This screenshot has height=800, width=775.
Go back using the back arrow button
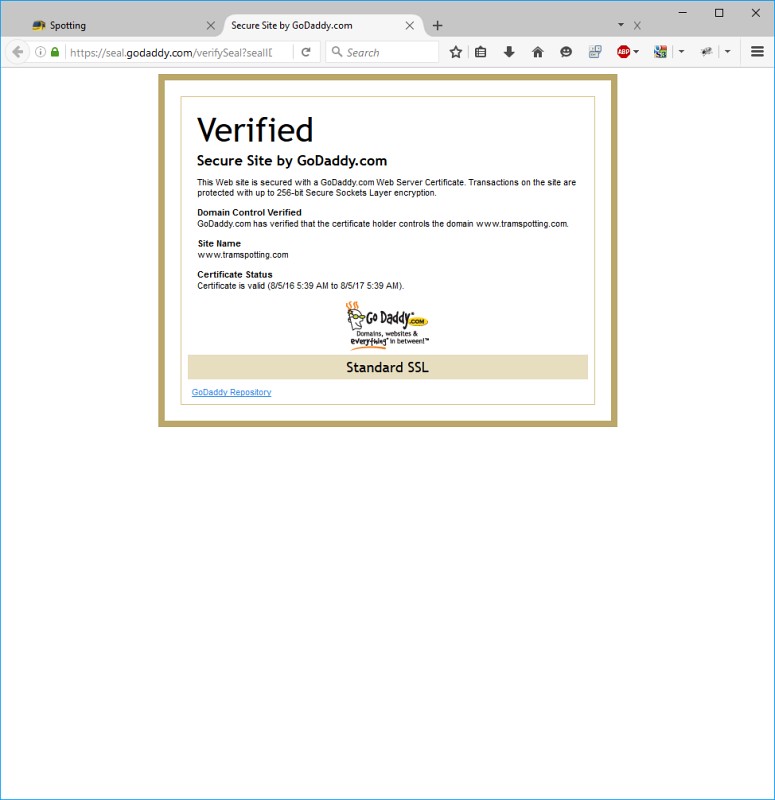pyautogui.click(x=17, y=52)
